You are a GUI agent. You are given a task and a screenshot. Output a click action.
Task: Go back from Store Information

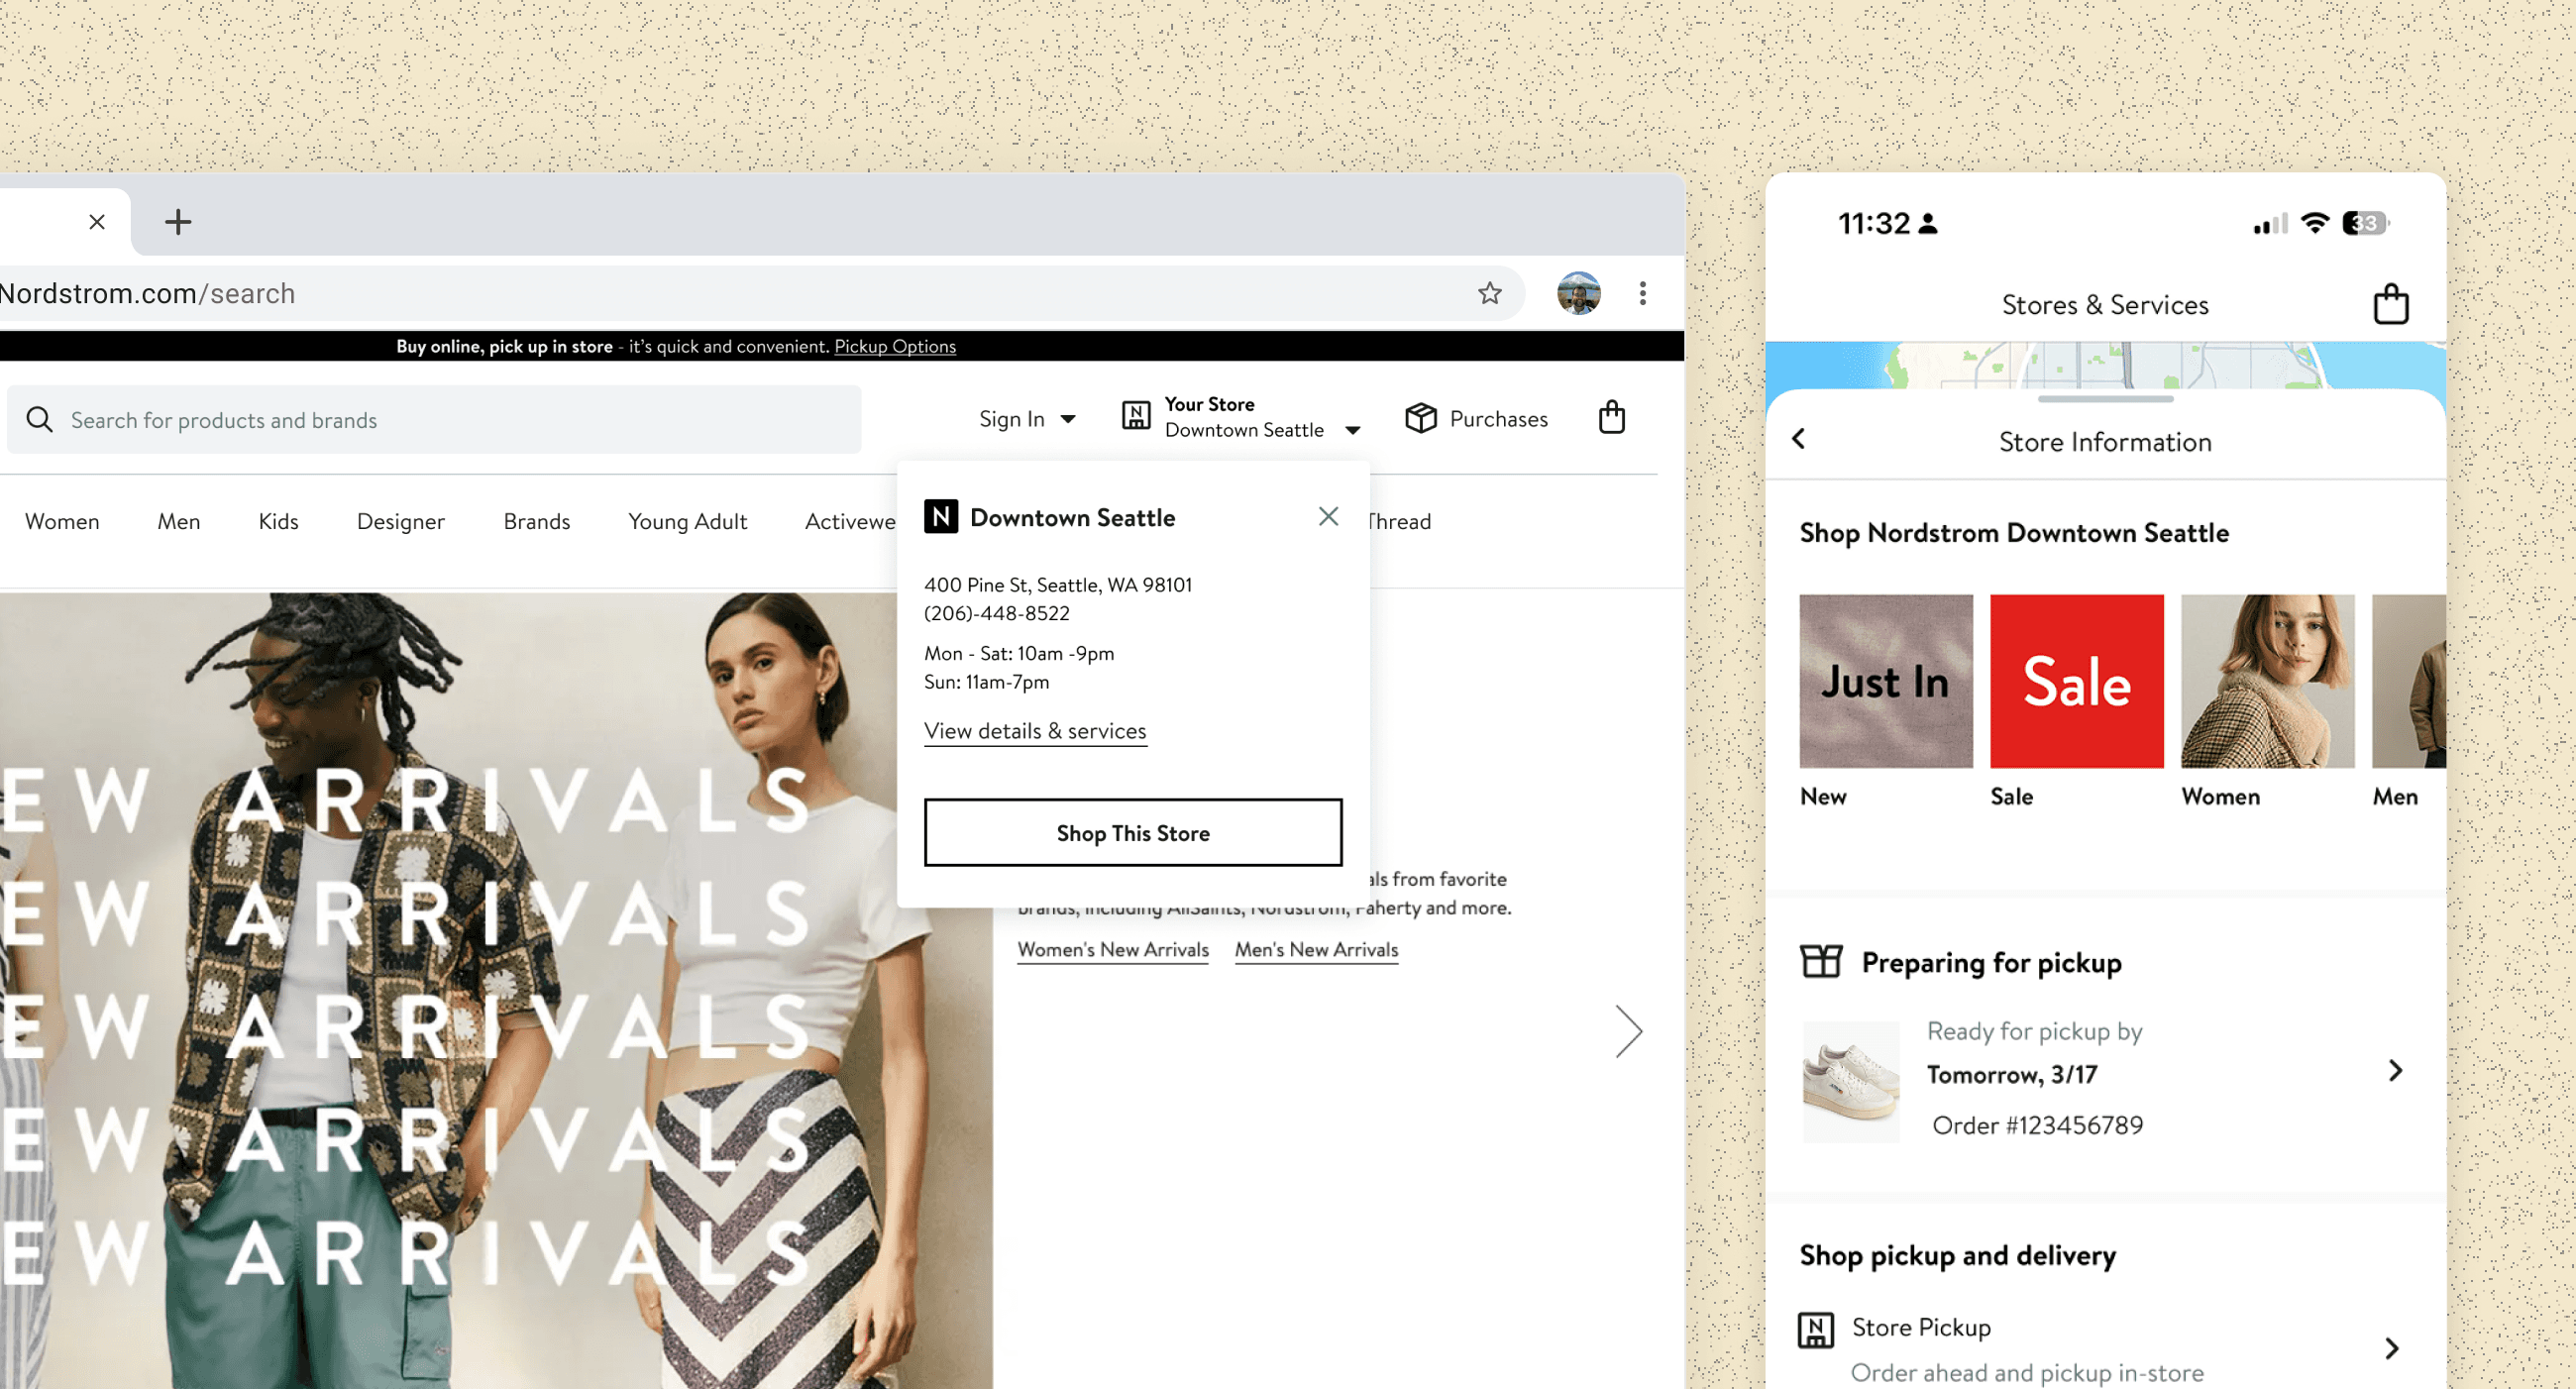click(x=1799, y=439)
